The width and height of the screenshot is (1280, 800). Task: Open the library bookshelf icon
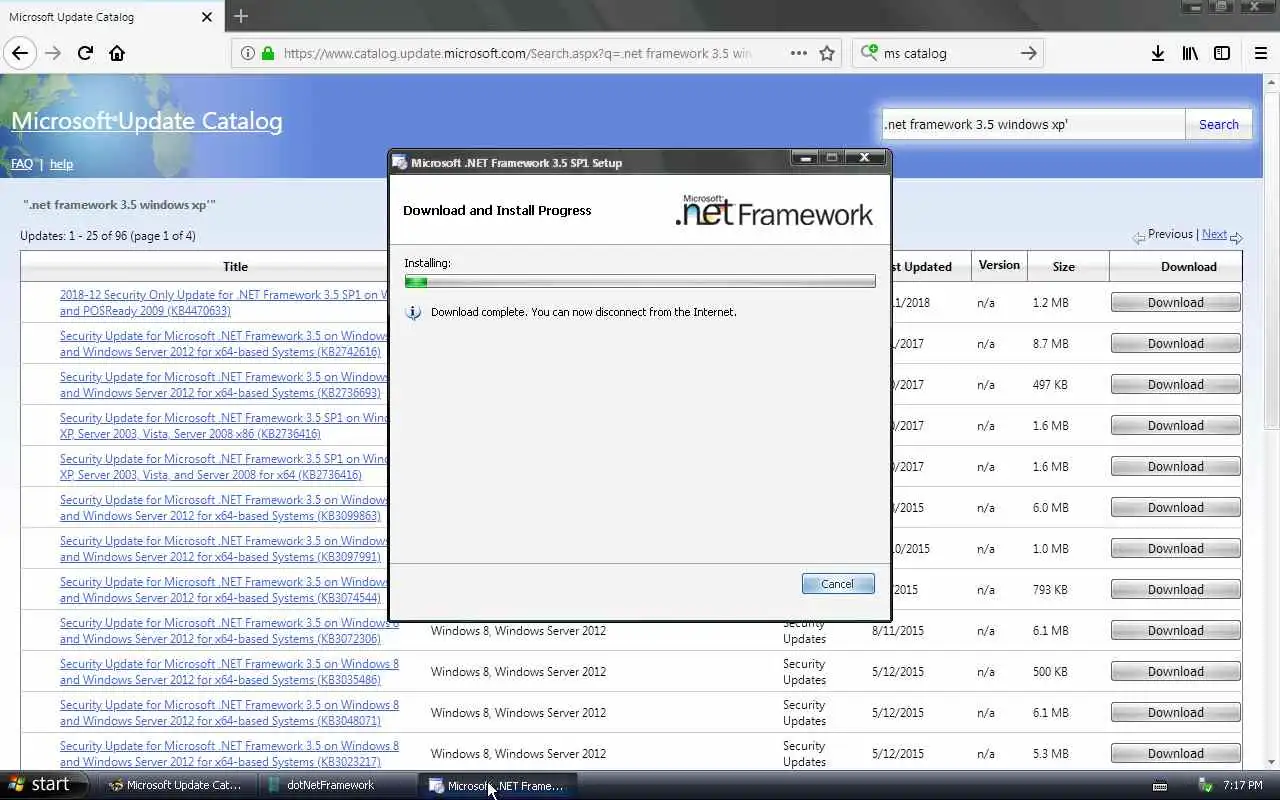coord(1190,53)
